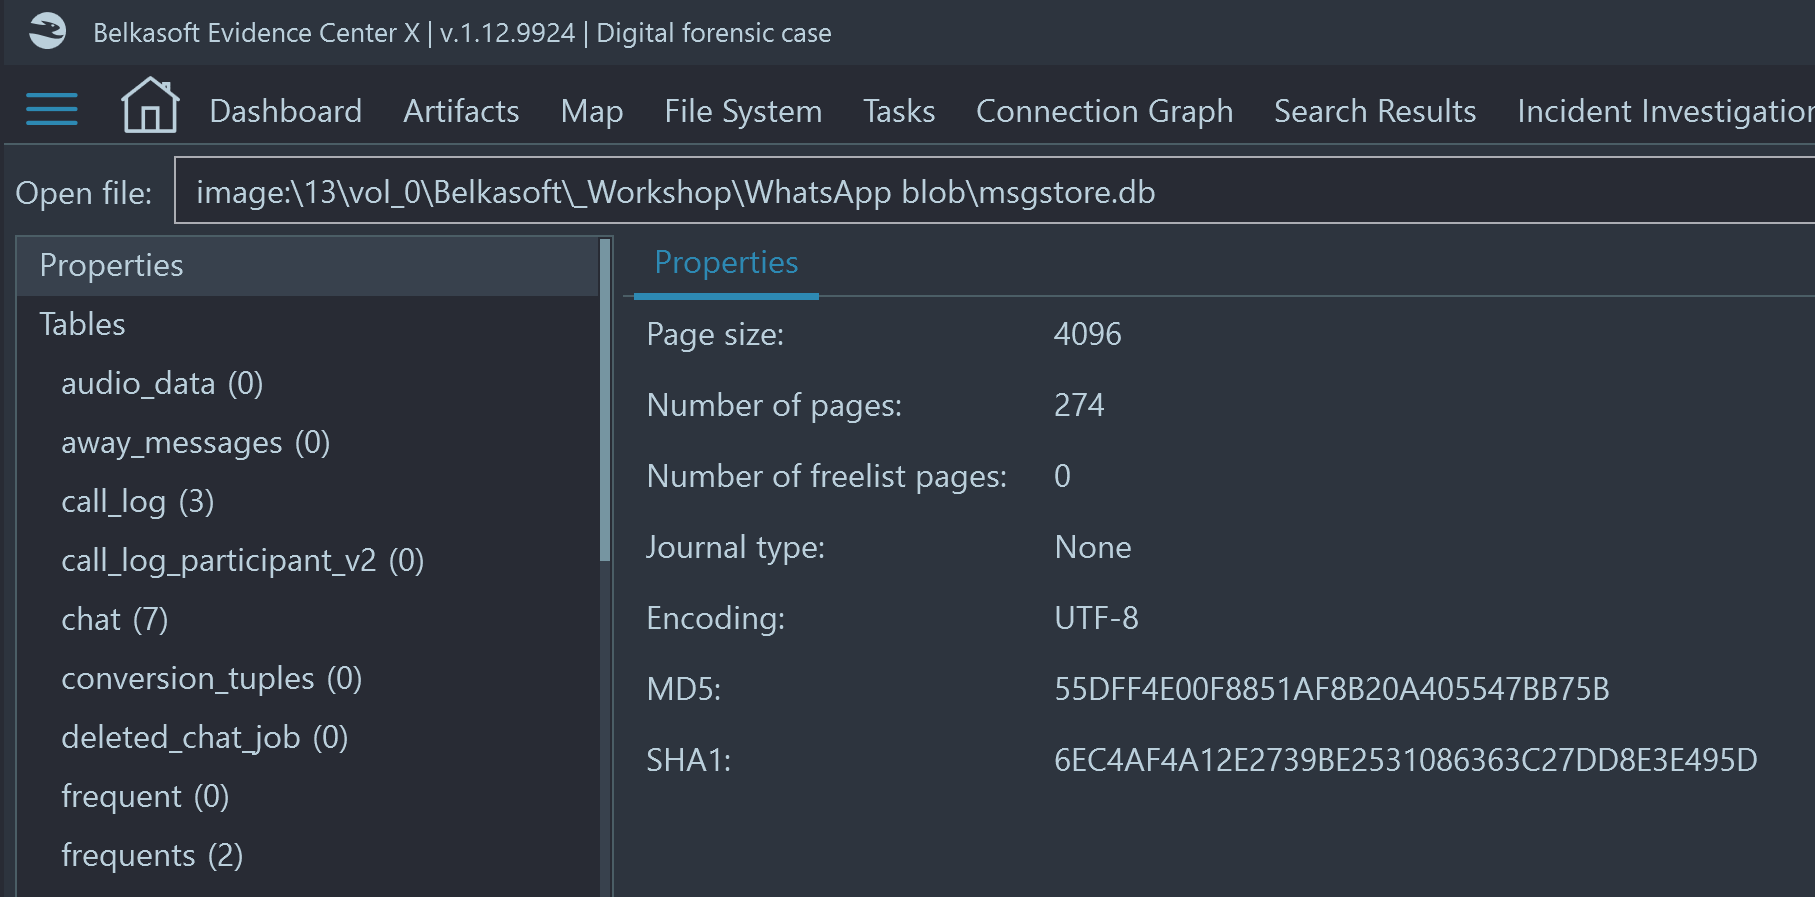Click the Encoding value UTF-8

pos(1096,618)
